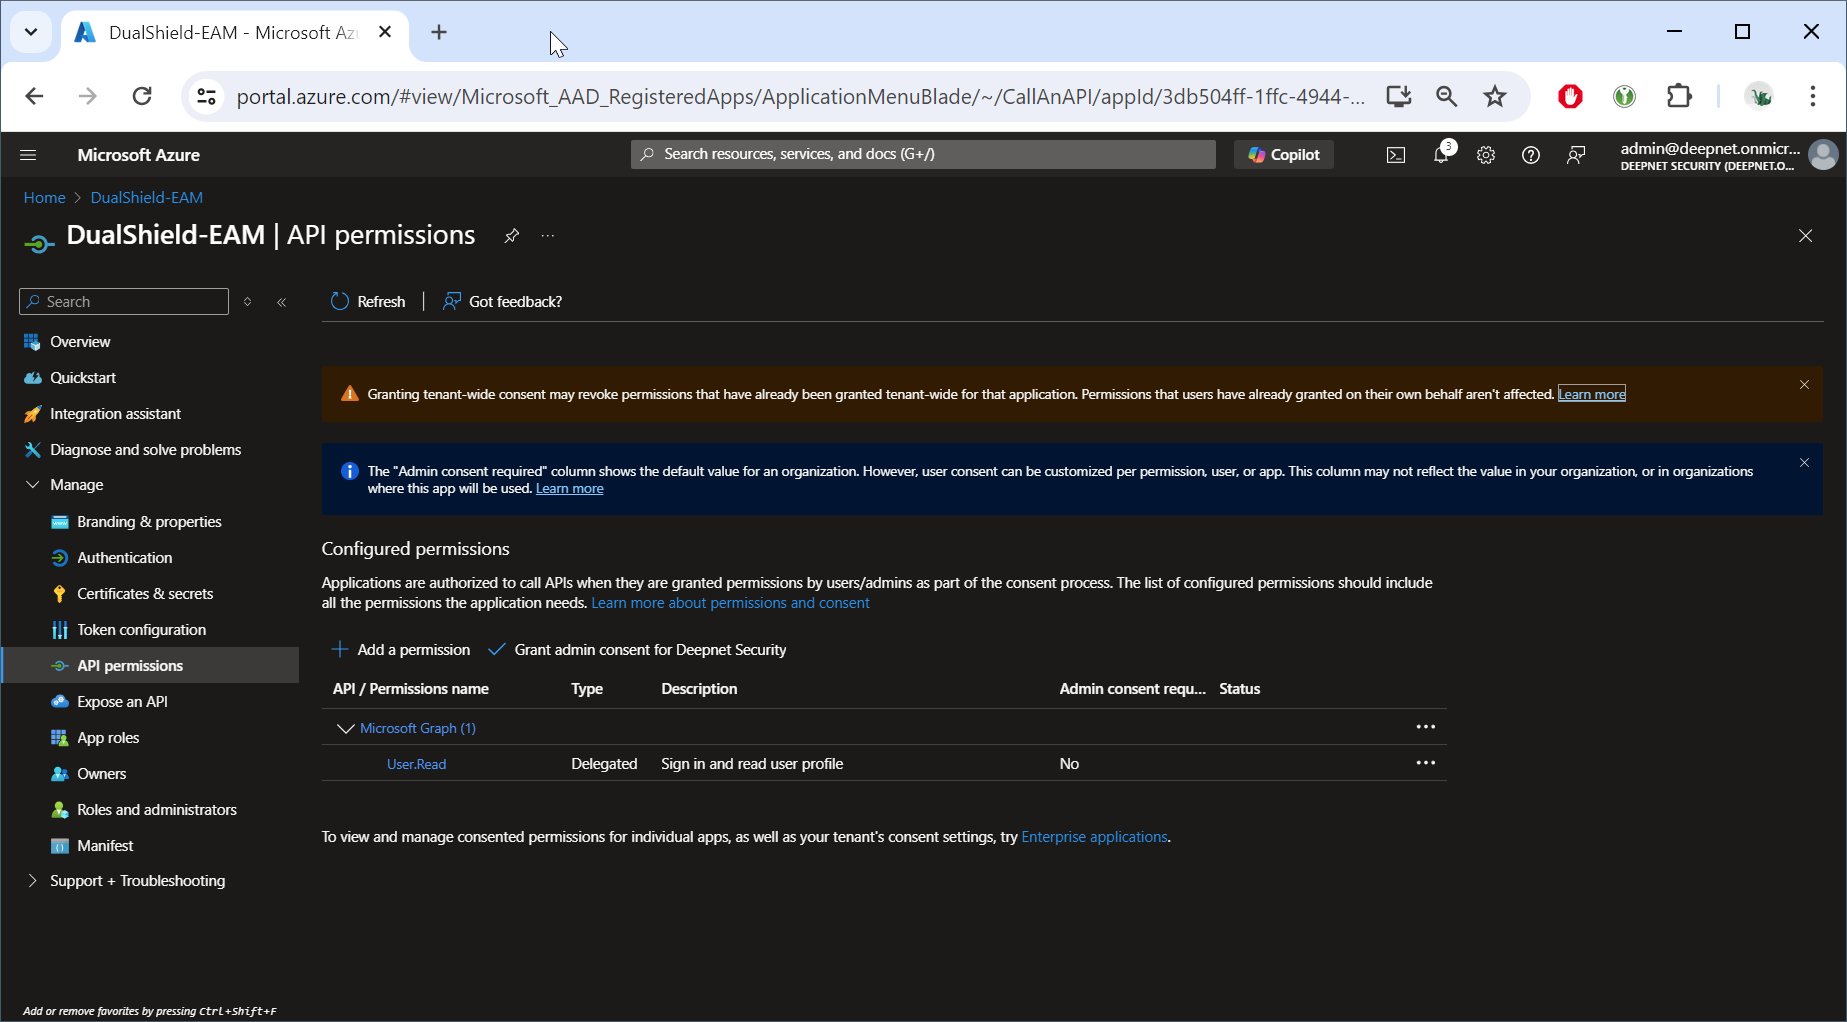This screenshot has height=1022, width=1847.
Task: Open Certificates & secrets page
Action: pos(145,594)
